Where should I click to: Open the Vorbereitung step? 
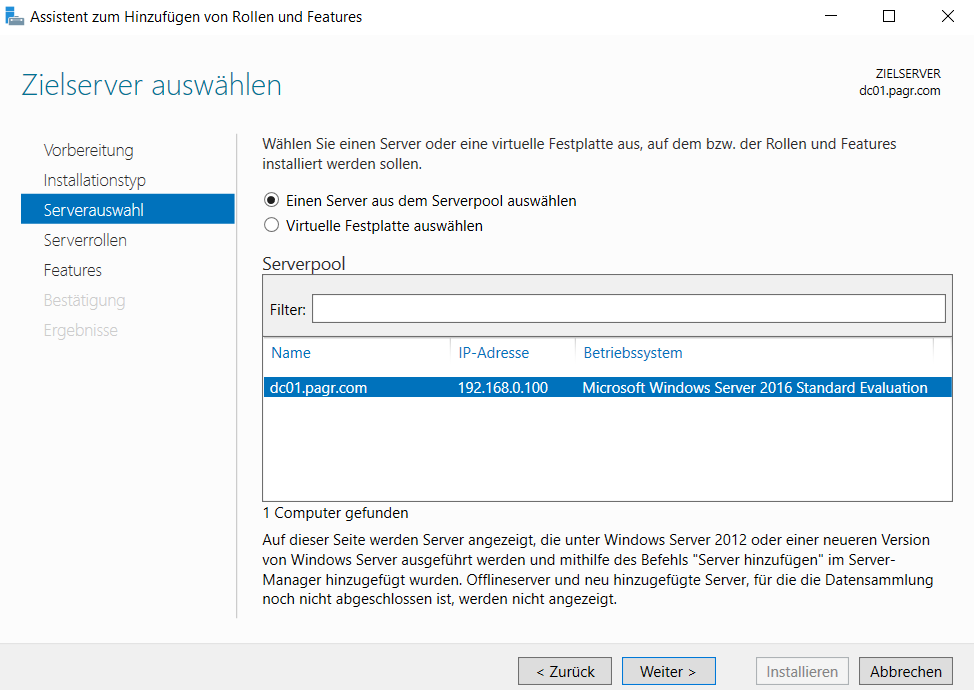click(x=88, y=150)
